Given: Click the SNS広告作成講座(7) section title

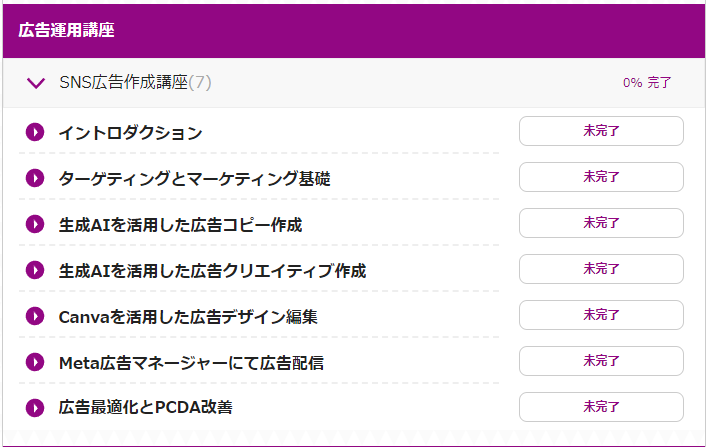Looking at the screenshot, I should pyautogui.click(x=135, y=82).
